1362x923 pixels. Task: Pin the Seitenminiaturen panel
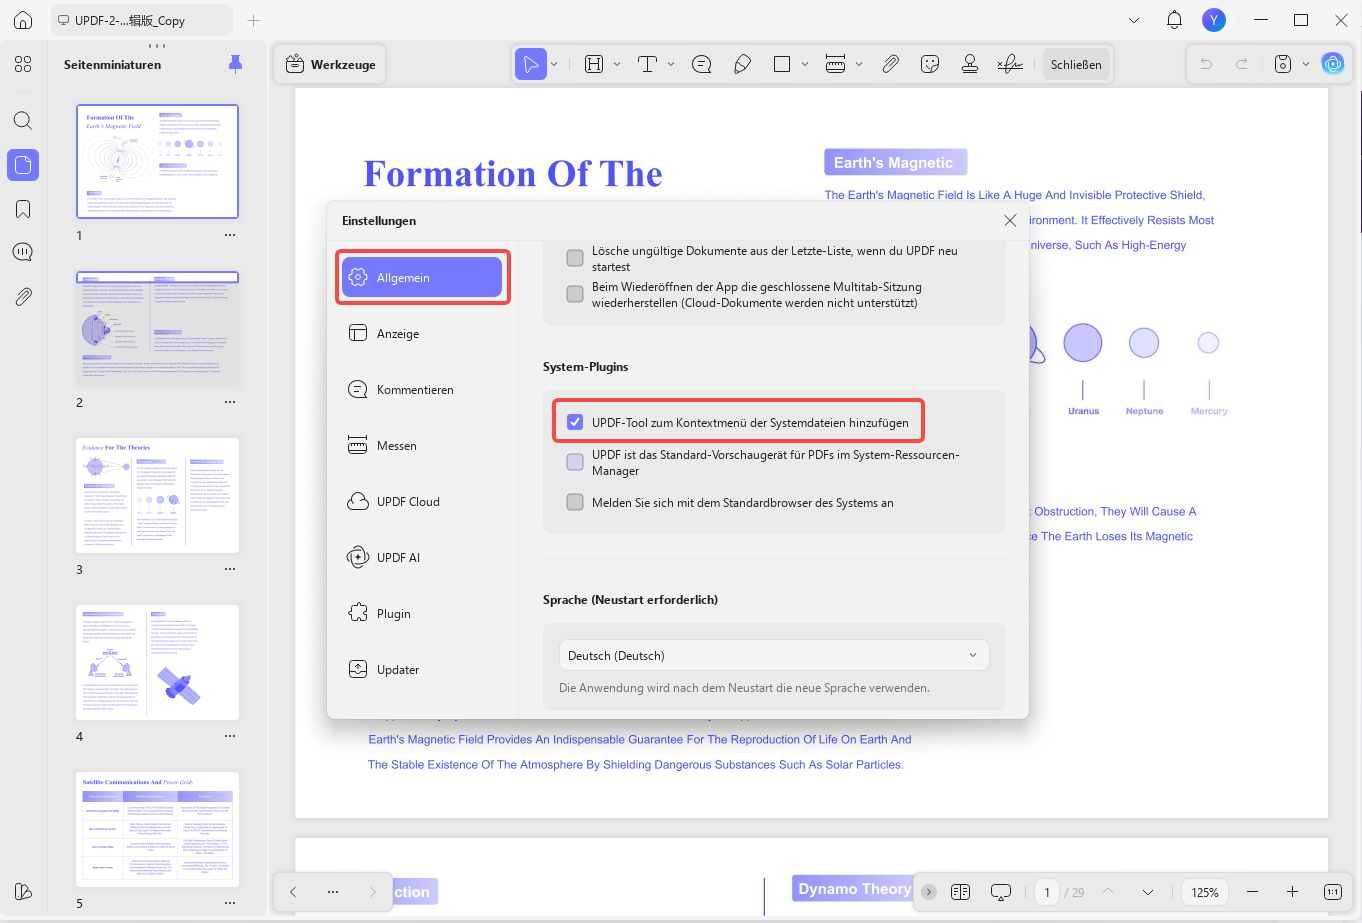tap(236, 64)
